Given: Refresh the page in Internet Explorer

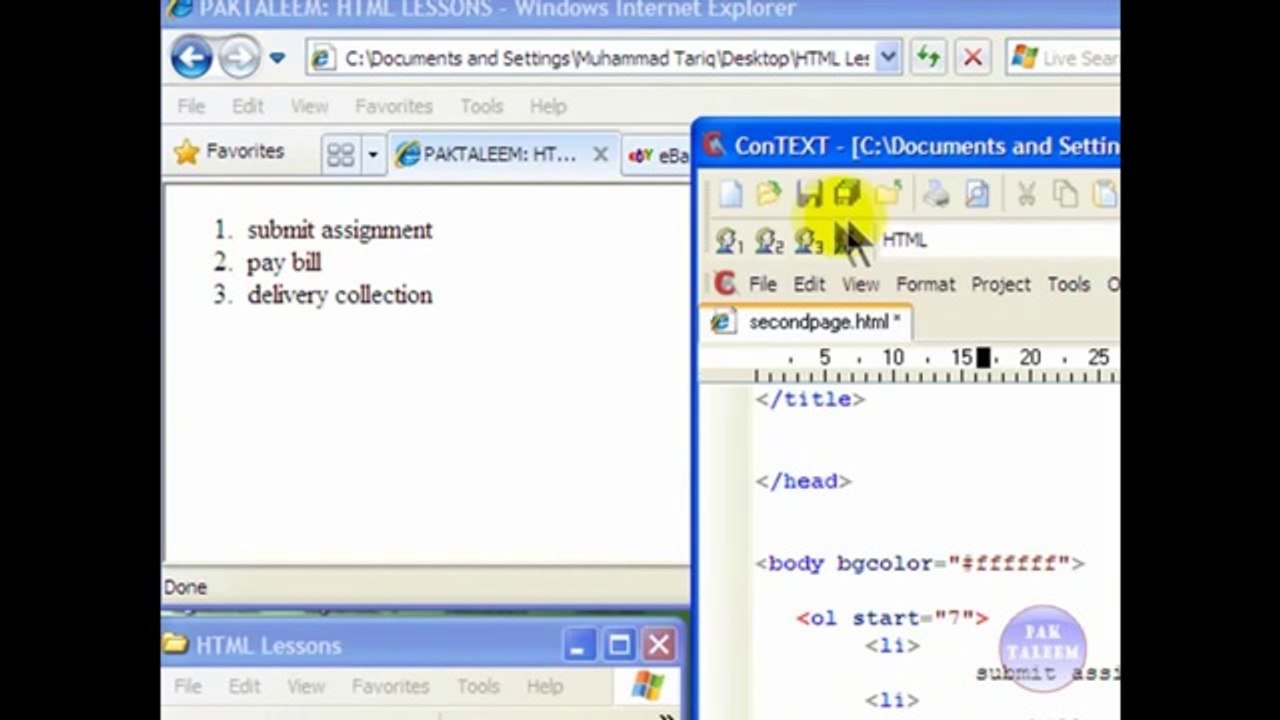Looking at the screenshot, I should [x=929, y=57].
